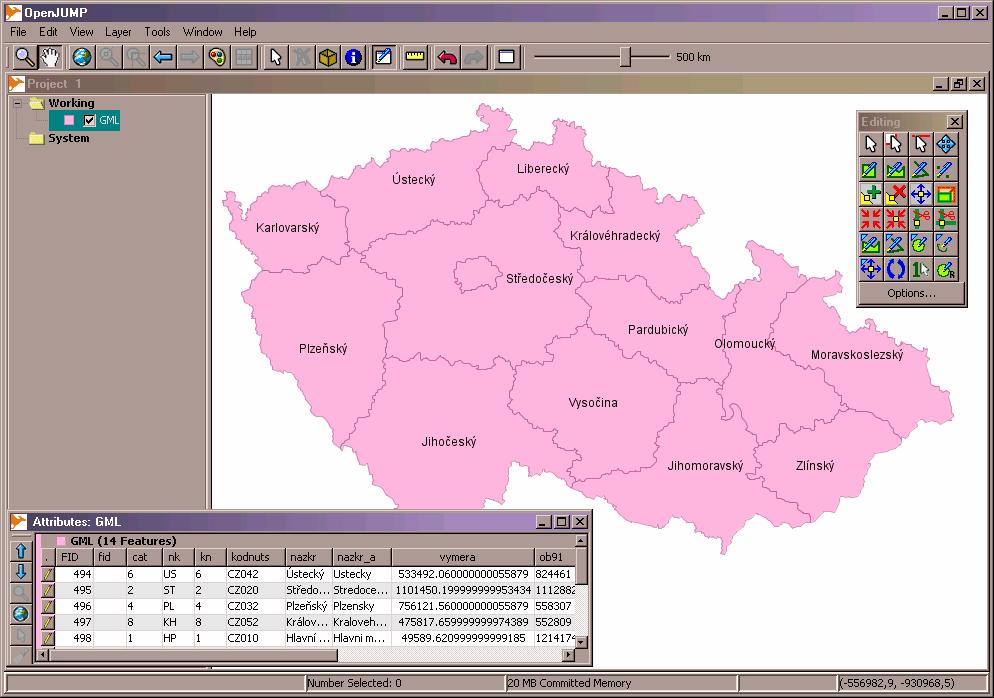Click the attributes vertical scrollbar down arrow
994x698 pixels.
click(x=581, y=642)
